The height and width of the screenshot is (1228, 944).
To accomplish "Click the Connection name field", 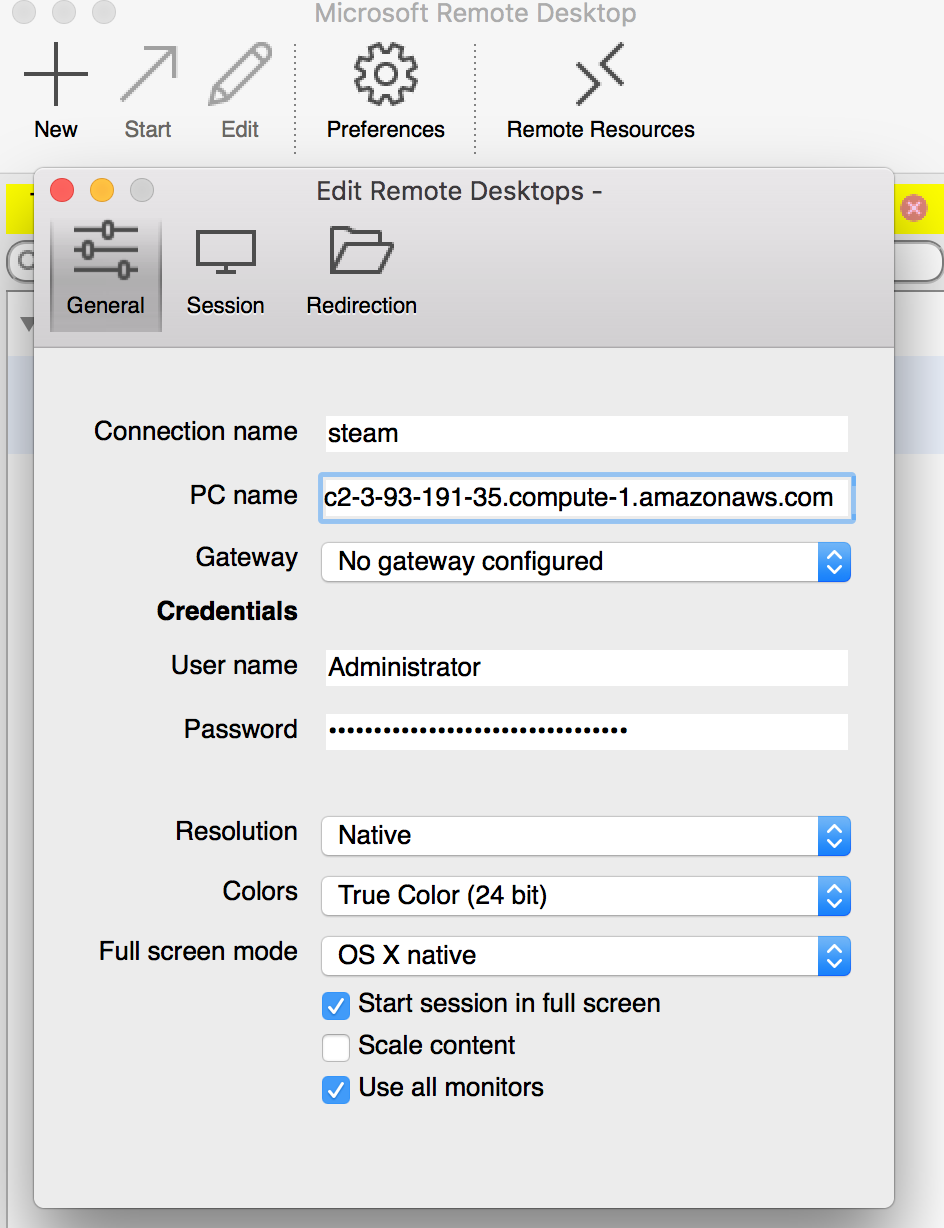I will [586, 434].
